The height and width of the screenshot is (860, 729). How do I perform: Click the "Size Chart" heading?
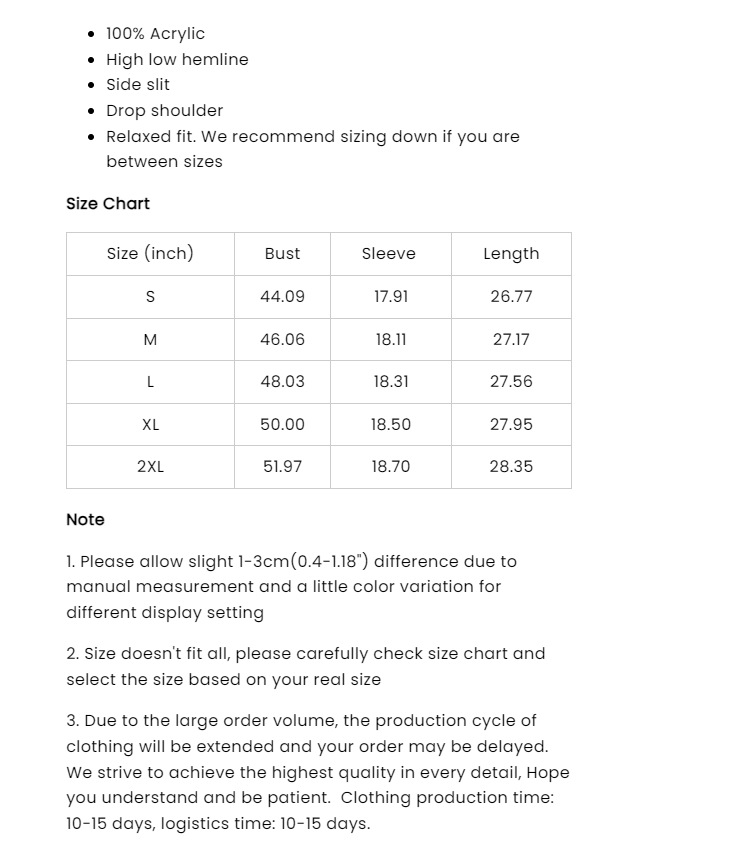pyautogui.click(x=108, y=204)
